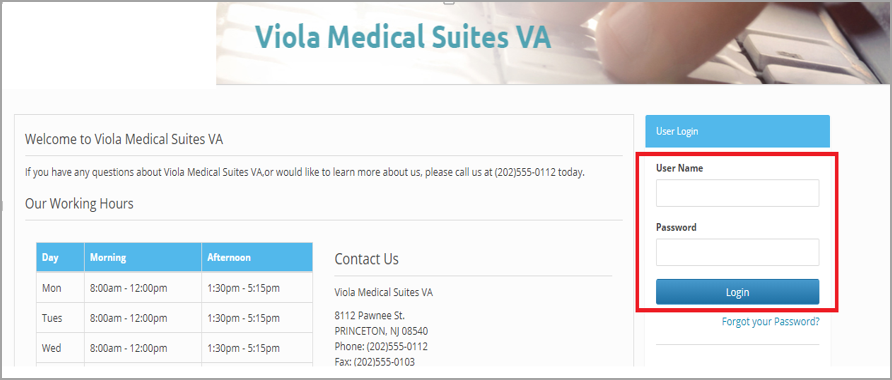Click the Contact Us heading
Image resolution: width=892 pixels, height=380 pixels.
pyautogui.click(x=366, y=259)
